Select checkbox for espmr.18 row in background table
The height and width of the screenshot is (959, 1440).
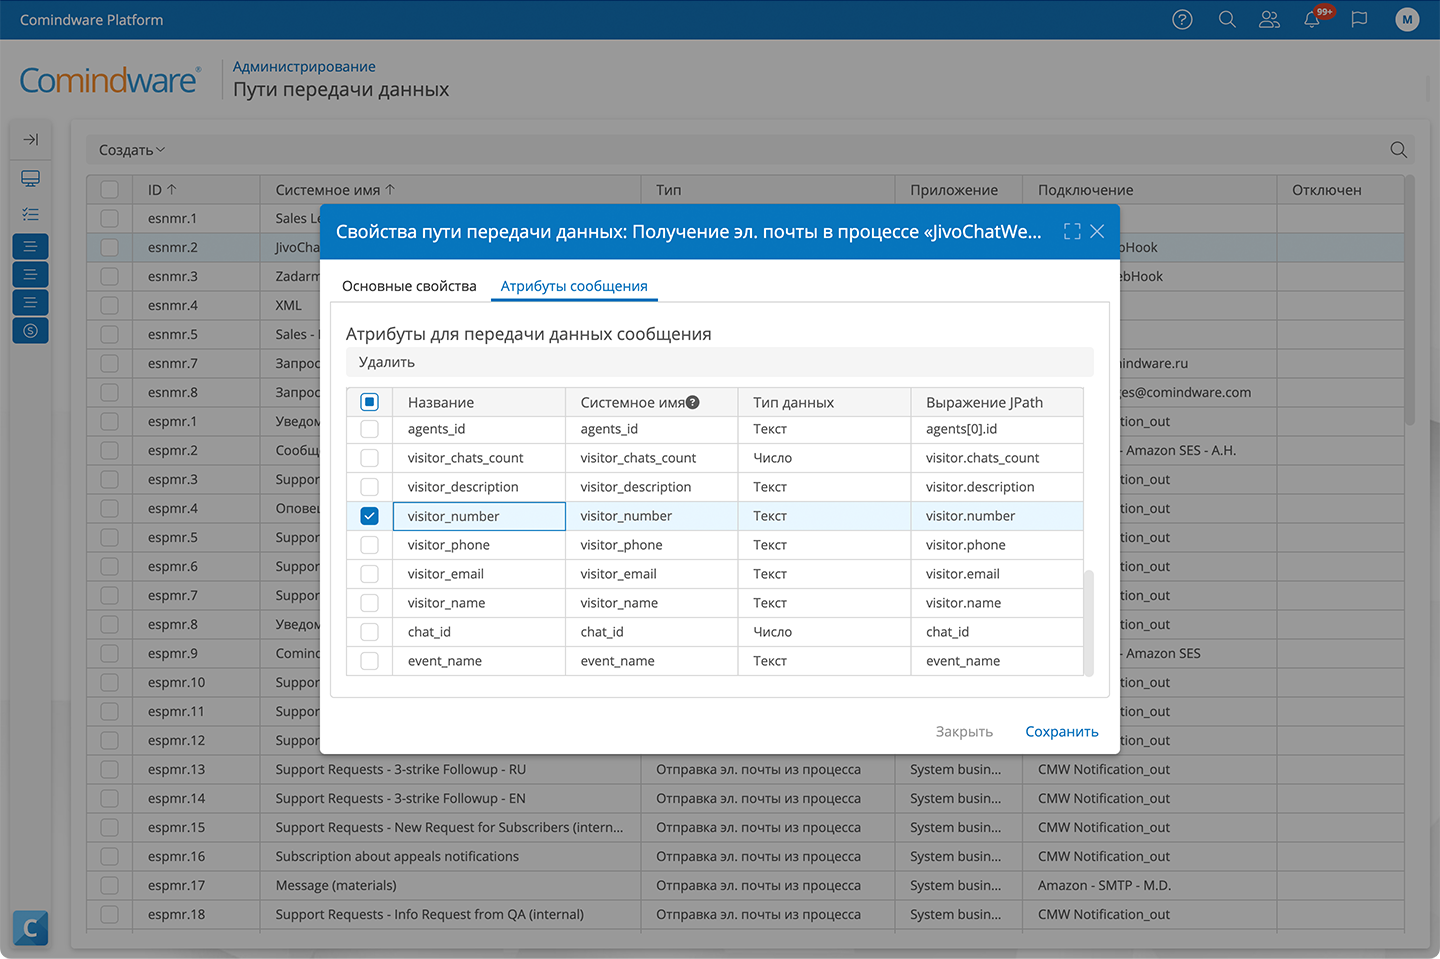coord(109,915)
